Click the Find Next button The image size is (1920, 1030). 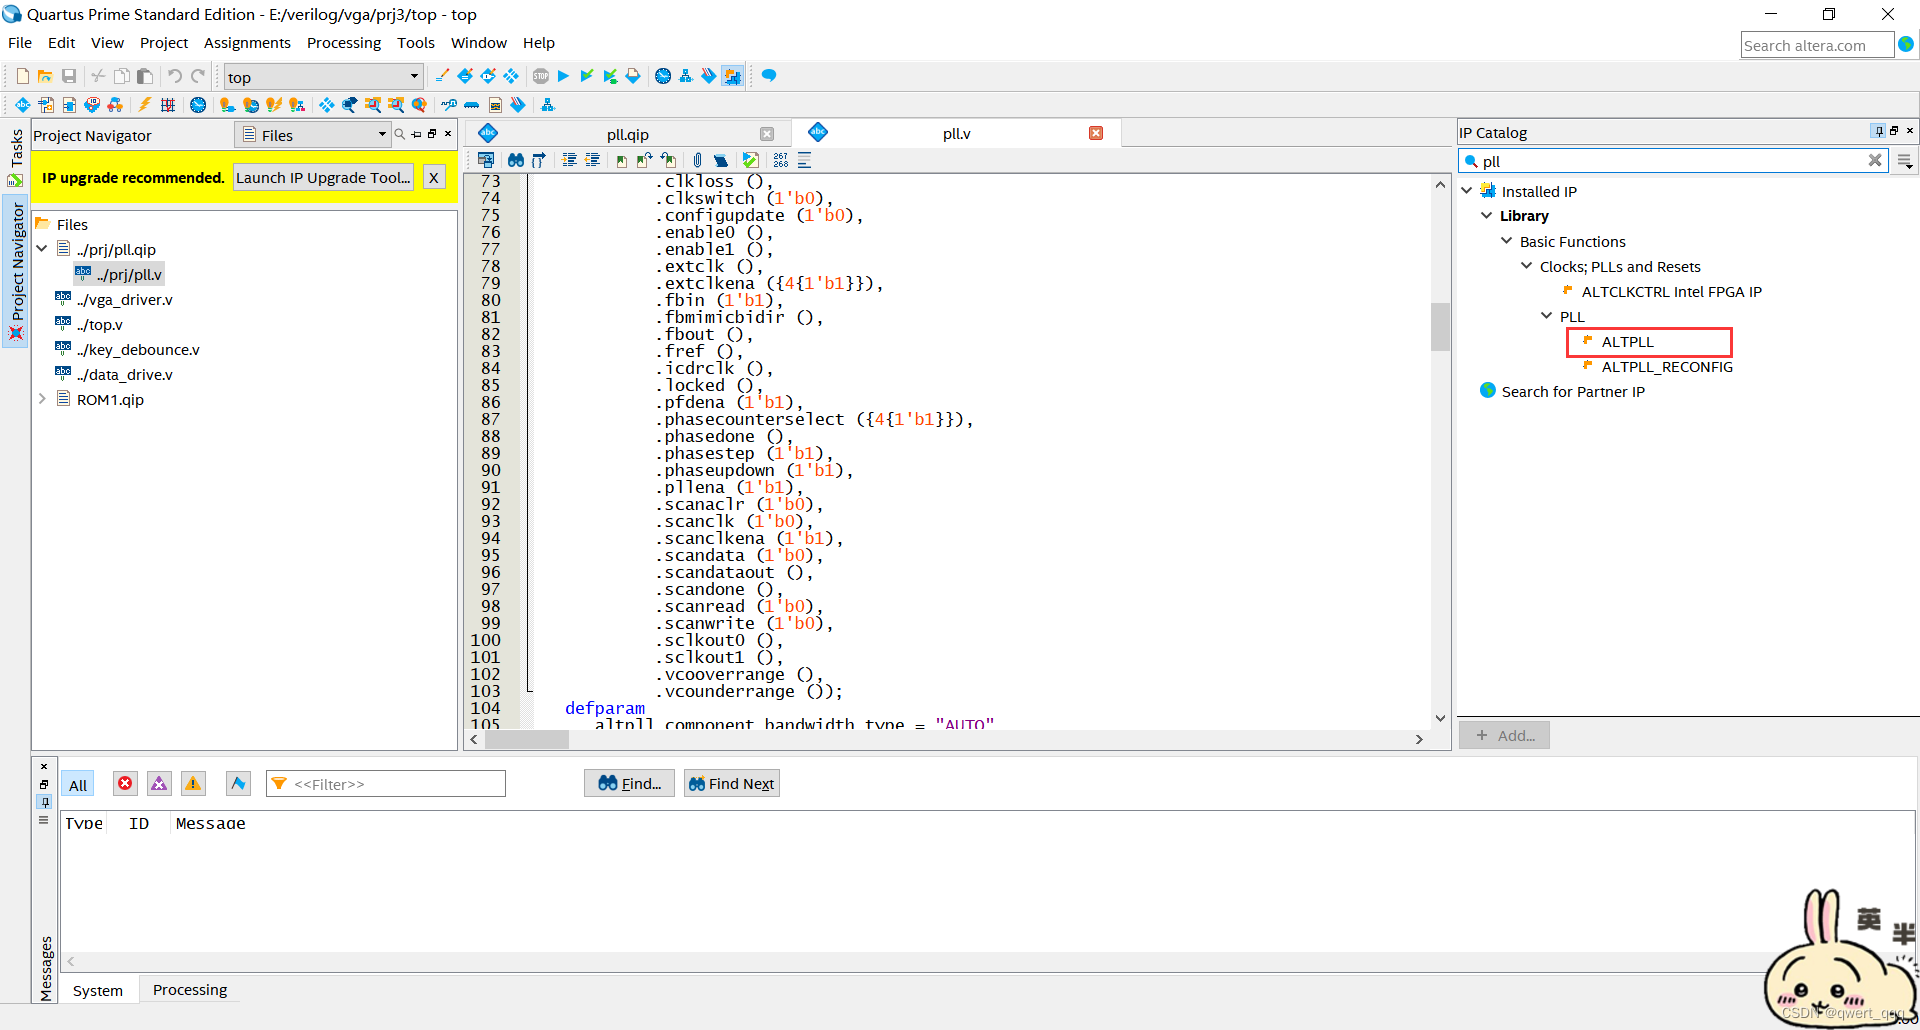coord(731,784)
